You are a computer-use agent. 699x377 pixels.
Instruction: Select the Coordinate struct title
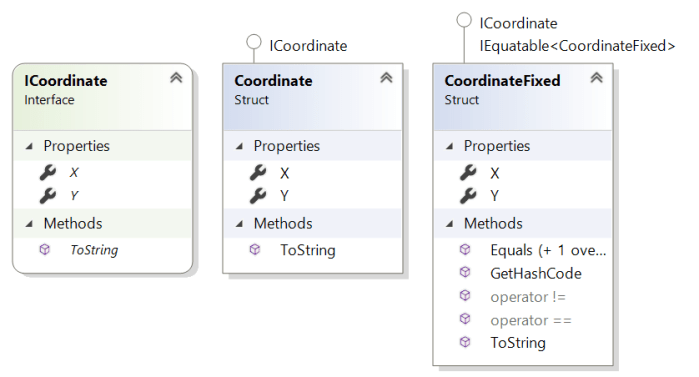273,81
